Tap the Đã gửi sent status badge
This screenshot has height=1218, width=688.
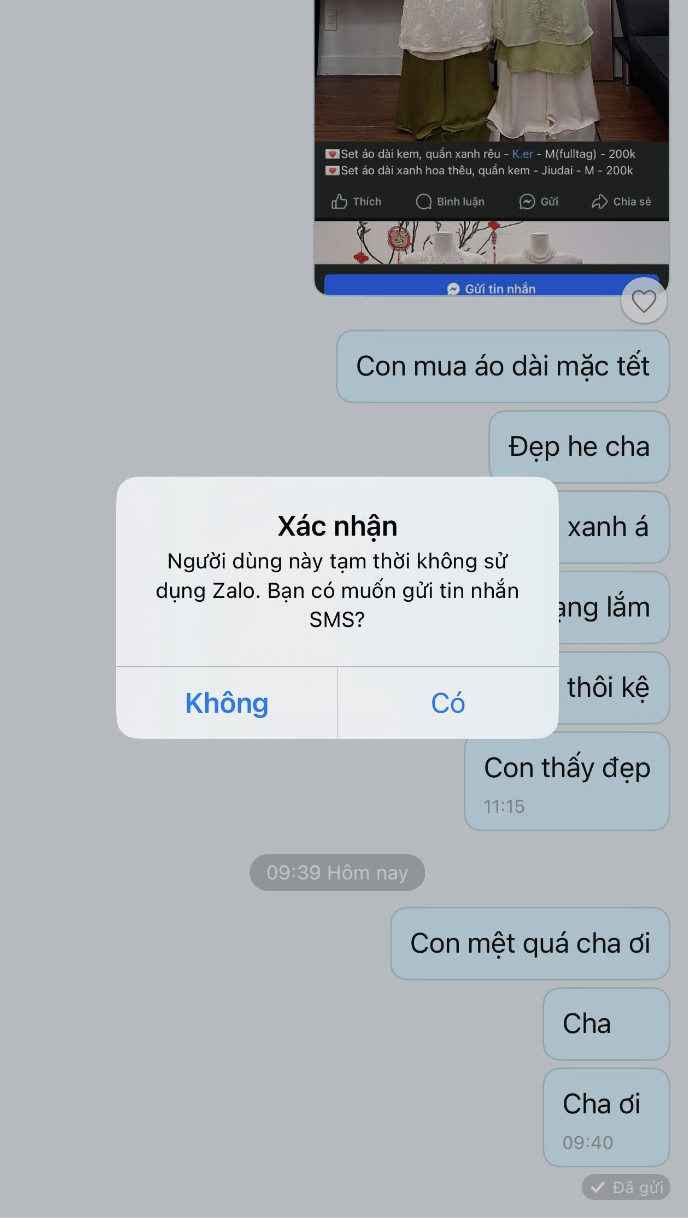click(626, 1187)
